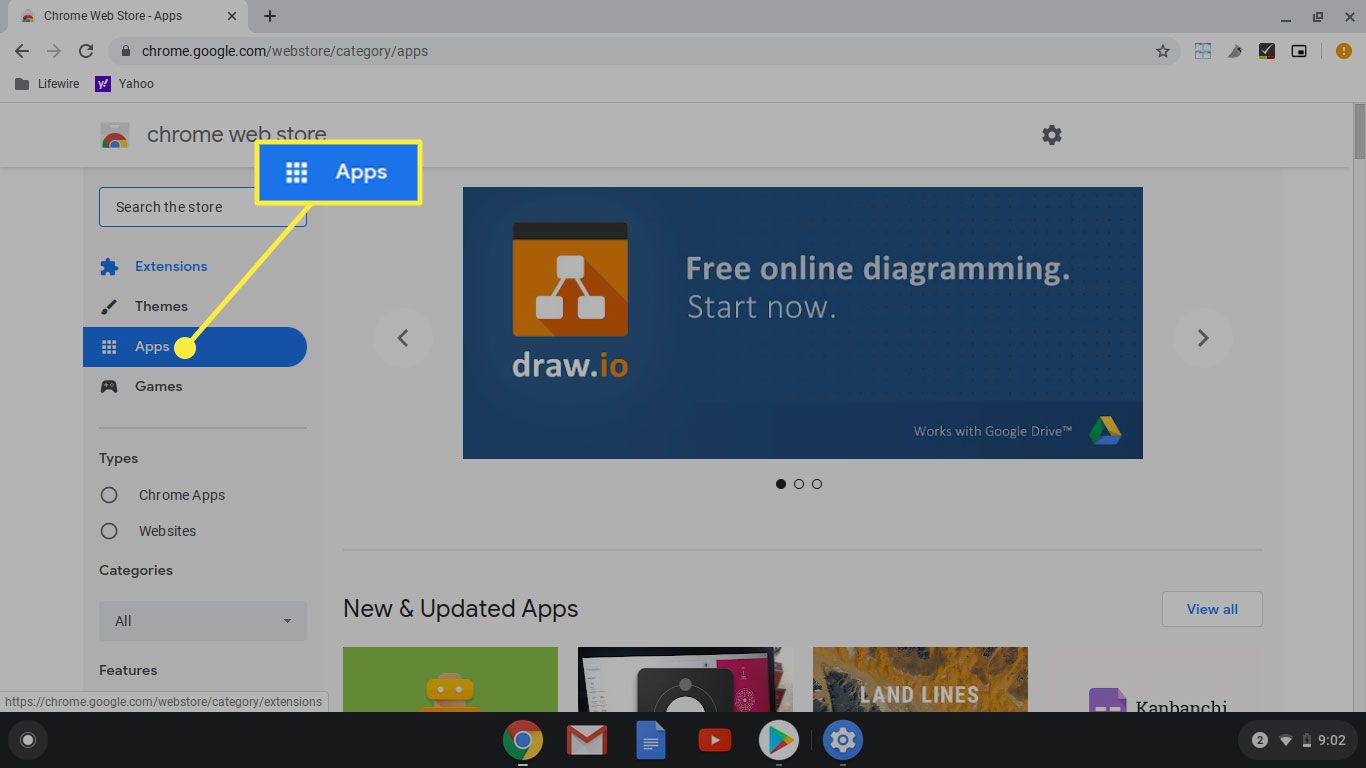Advance carousel with right arrow chevron
The image size is (1366, 768).
1202,338
